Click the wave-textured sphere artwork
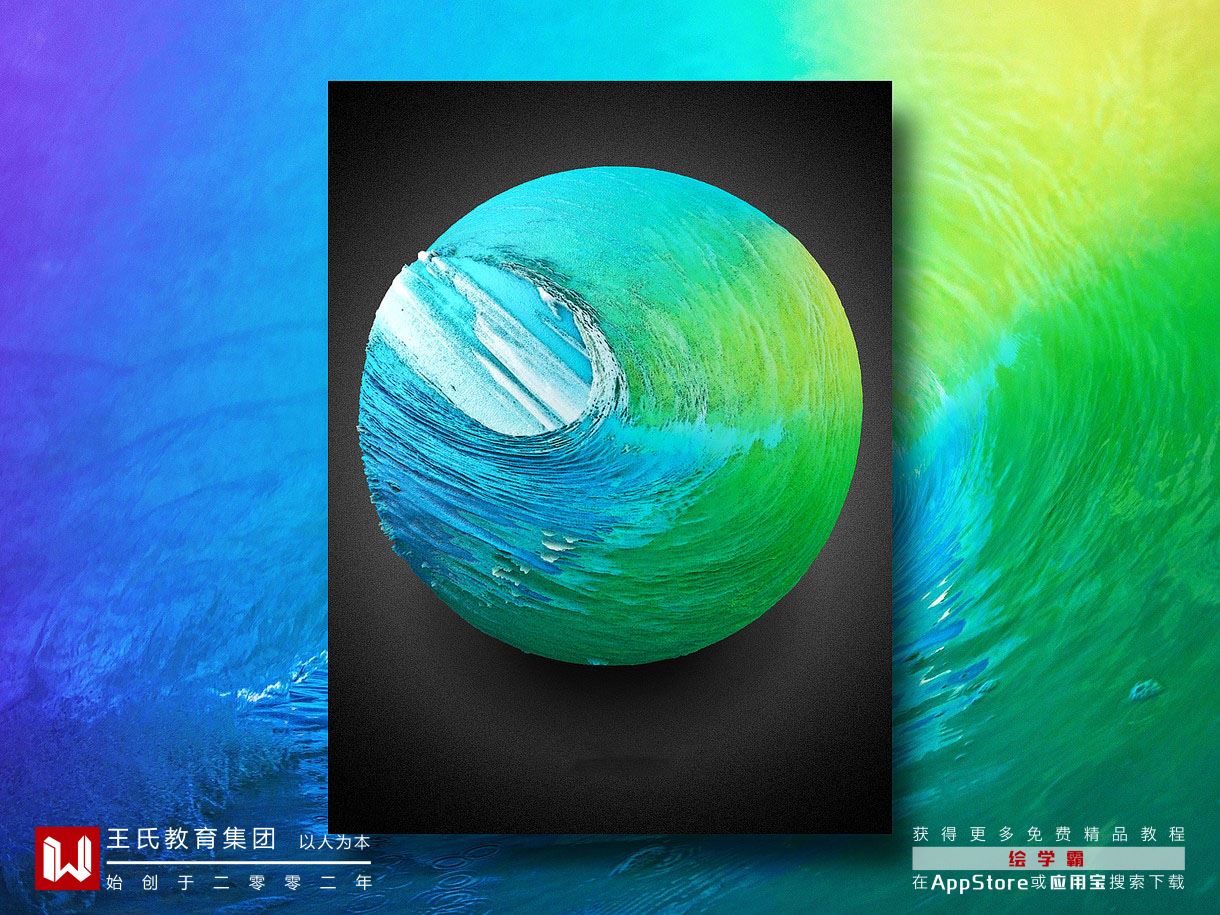Screen dimensions: 1220x915 609,415
